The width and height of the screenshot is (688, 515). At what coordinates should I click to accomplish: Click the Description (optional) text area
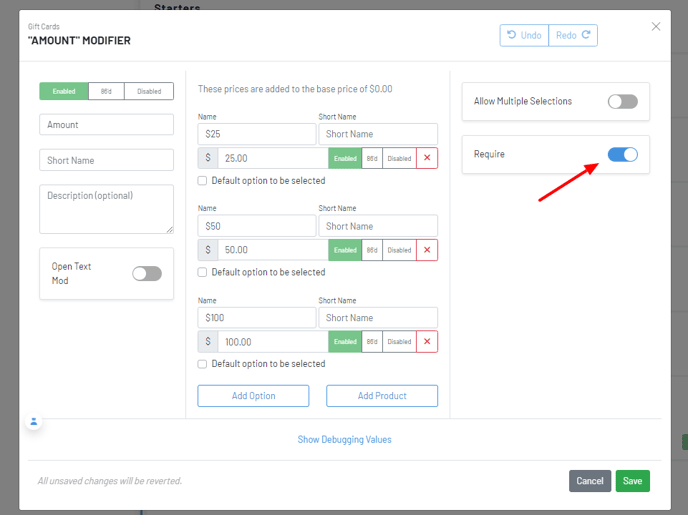pyautogui.click(x=106, y=209)
